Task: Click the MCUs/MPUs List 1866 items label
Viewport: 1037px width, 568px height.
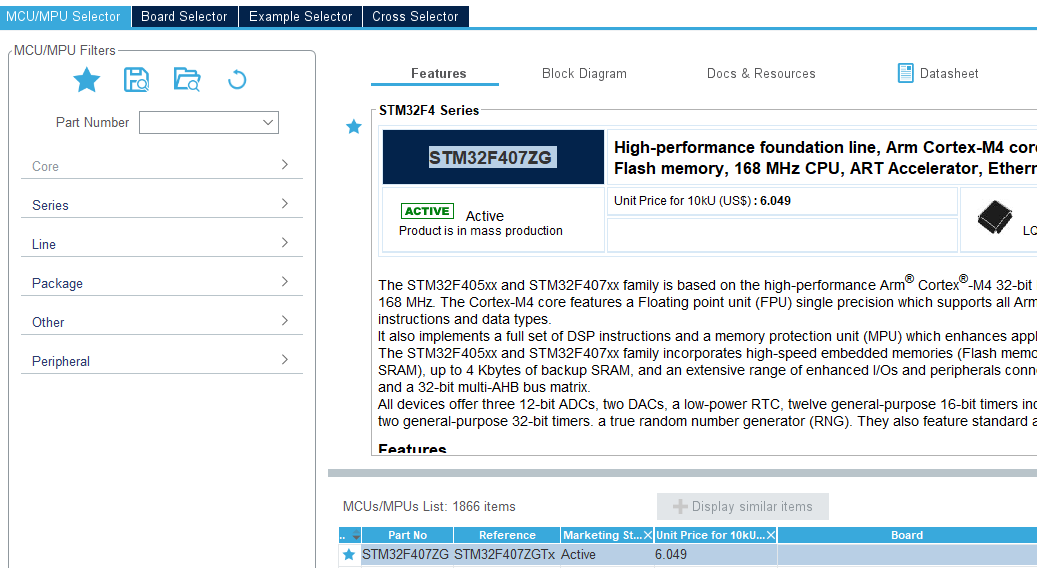Action: (x=429, y=507)
